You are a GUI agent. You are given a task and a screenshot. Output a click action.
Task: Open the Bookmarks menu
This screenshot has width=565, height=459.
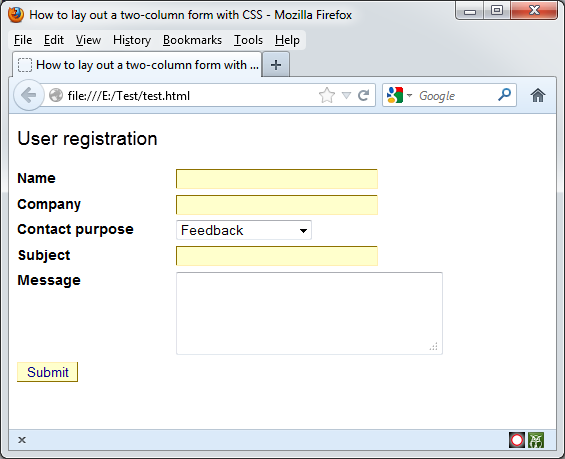(x=192, y=40)
